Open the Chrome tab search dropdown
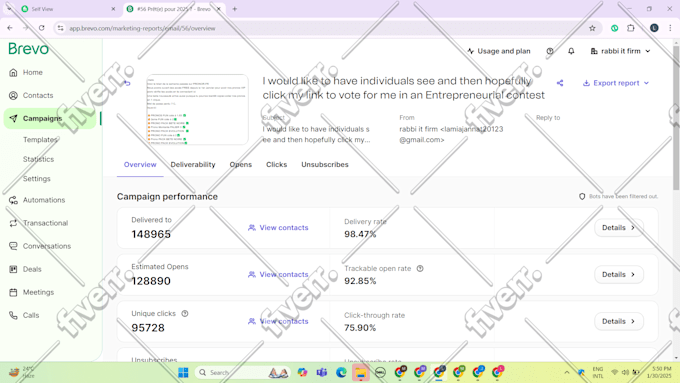The width and height of the screenshot is (680, 383). coord(9,9)
